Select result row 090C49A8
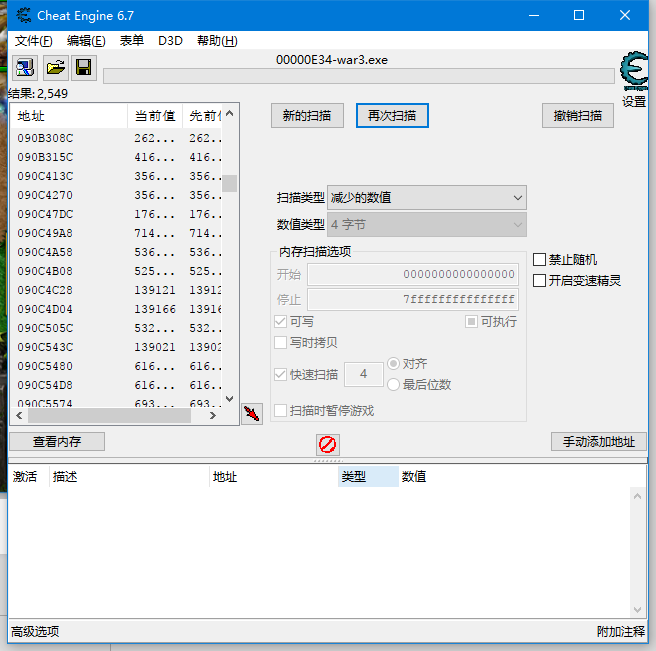 pyautogui.click(x=116, y=233)
